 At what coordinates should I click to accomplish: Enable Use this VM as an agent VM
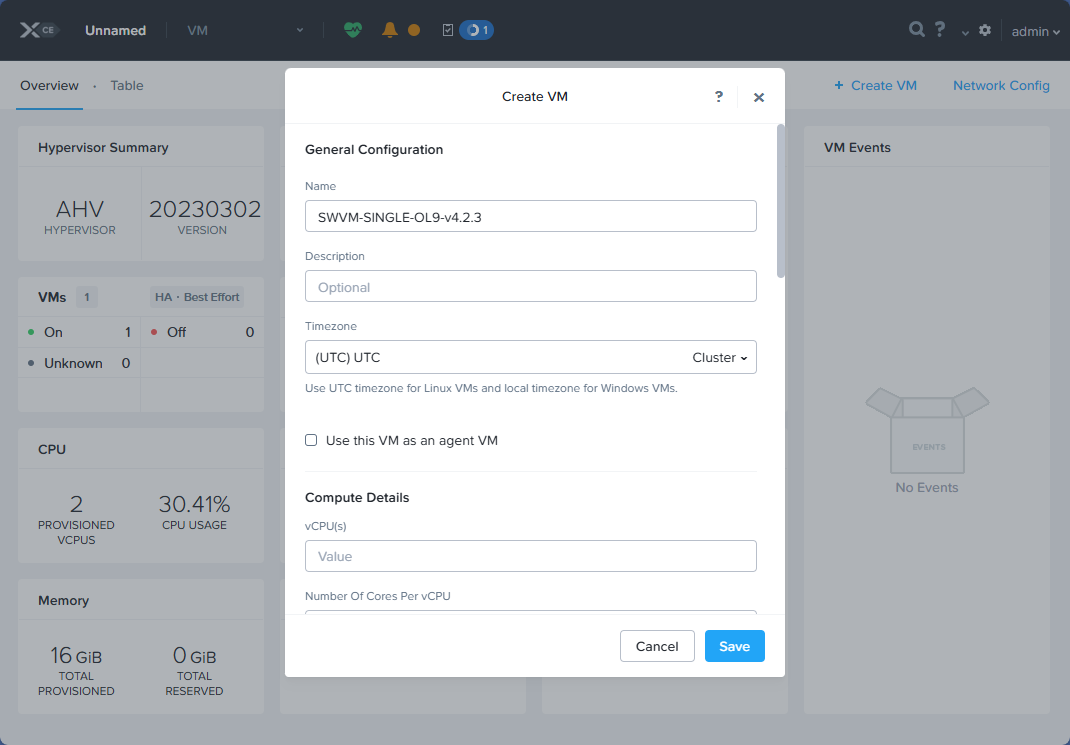(x=311, y=439)
